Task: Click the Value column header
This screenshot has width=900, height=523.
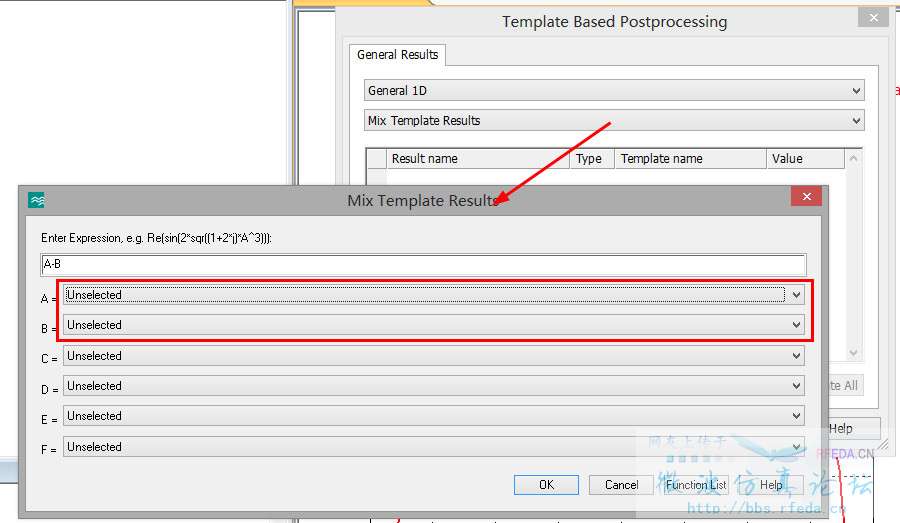Action: coord(805,158)
